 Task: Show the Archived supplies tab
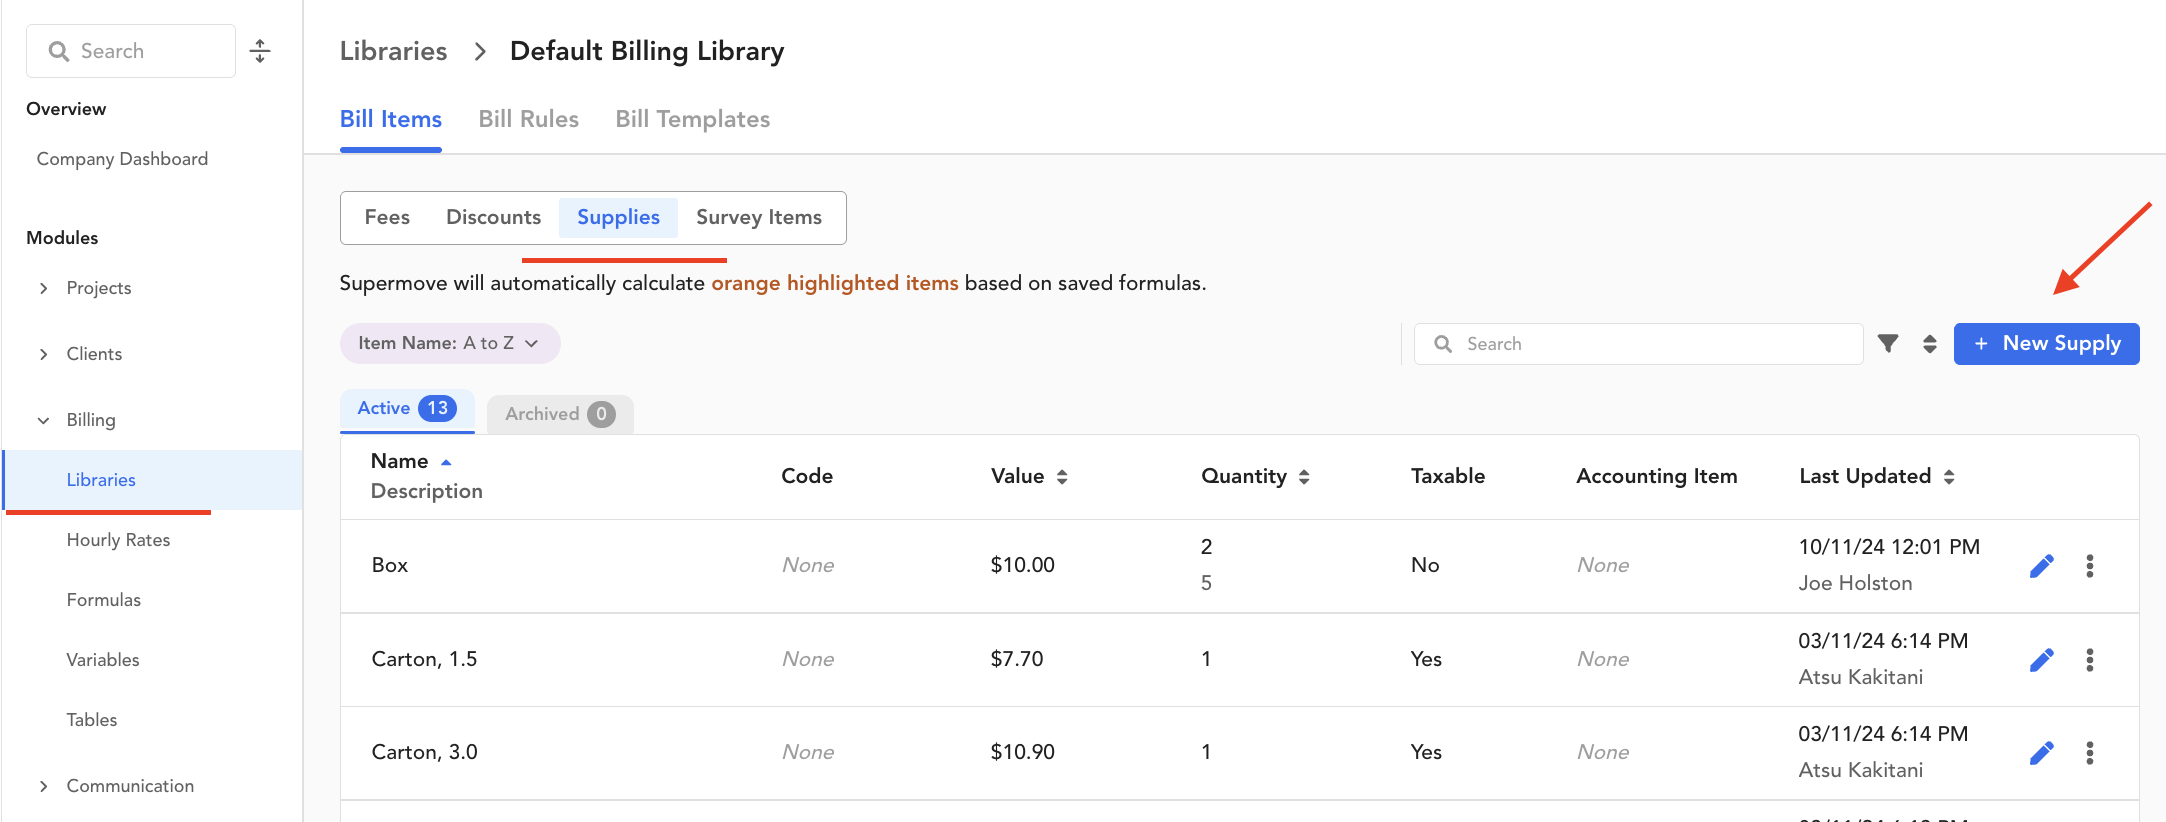[560, 414]
